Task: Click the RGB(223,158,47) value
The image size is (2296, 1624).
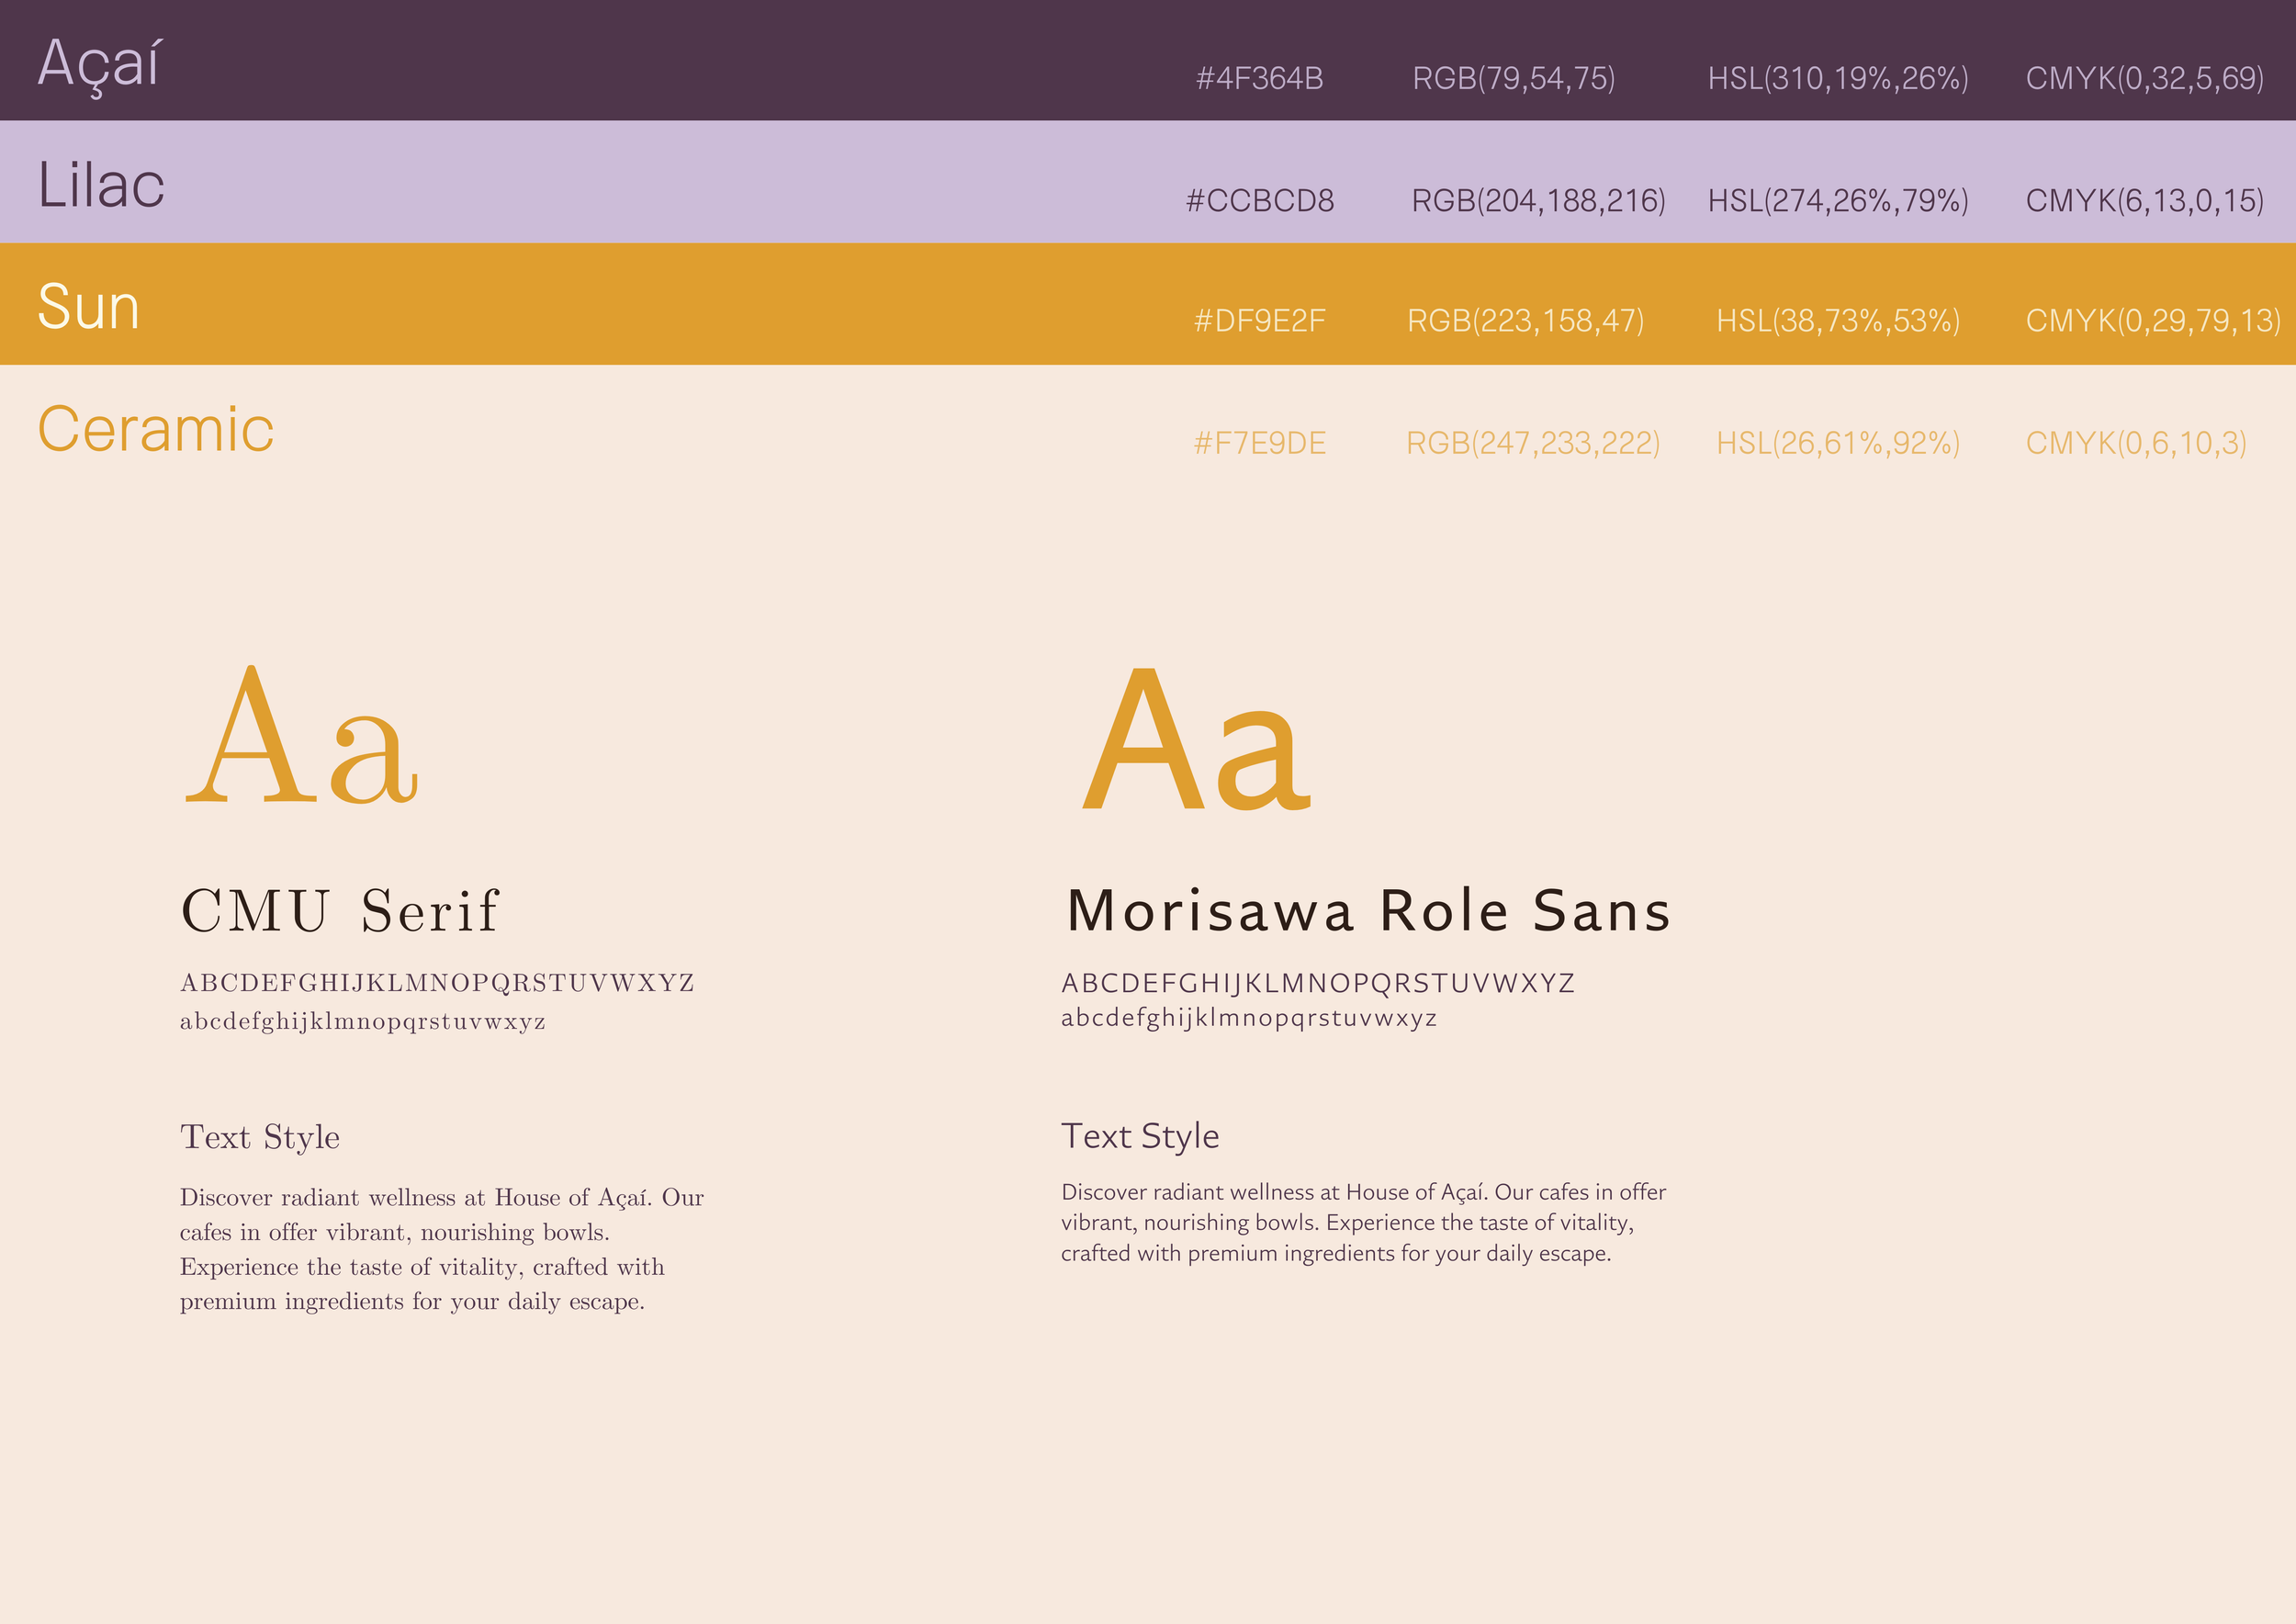Action: (x=1525, y=321)
